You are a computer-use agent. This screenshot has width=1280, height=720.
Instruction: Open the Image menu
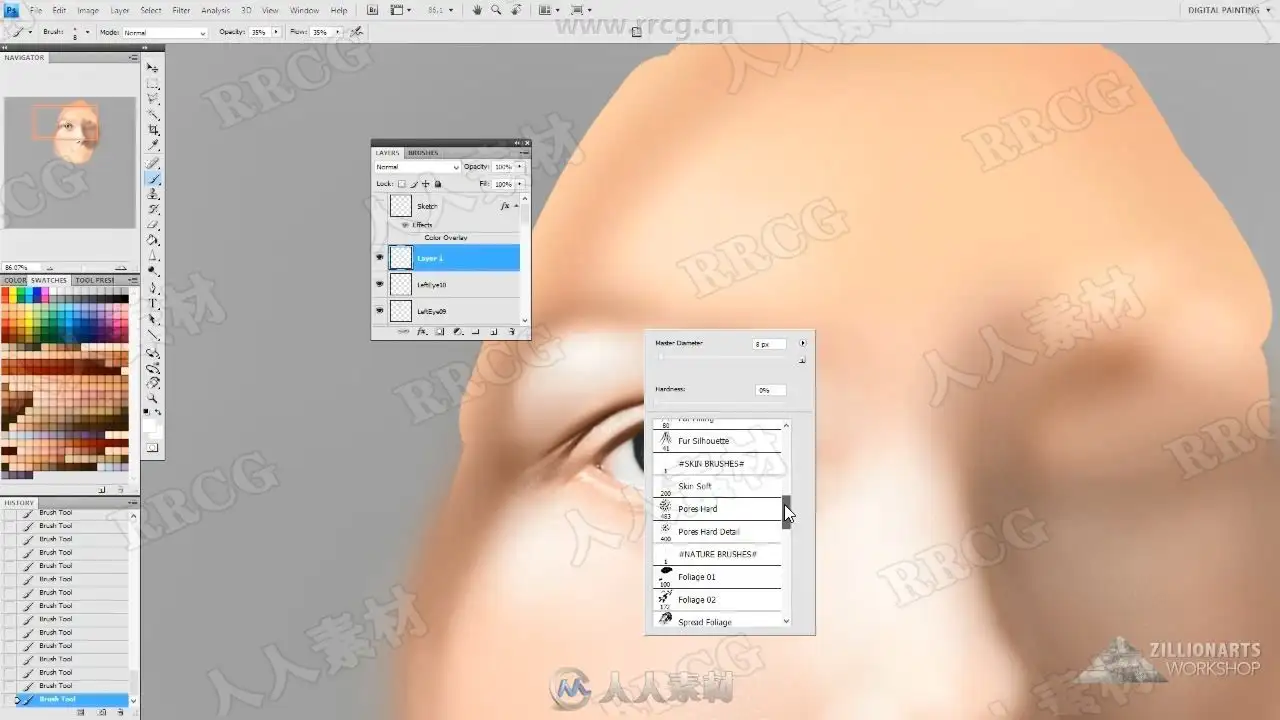(88, 10)
